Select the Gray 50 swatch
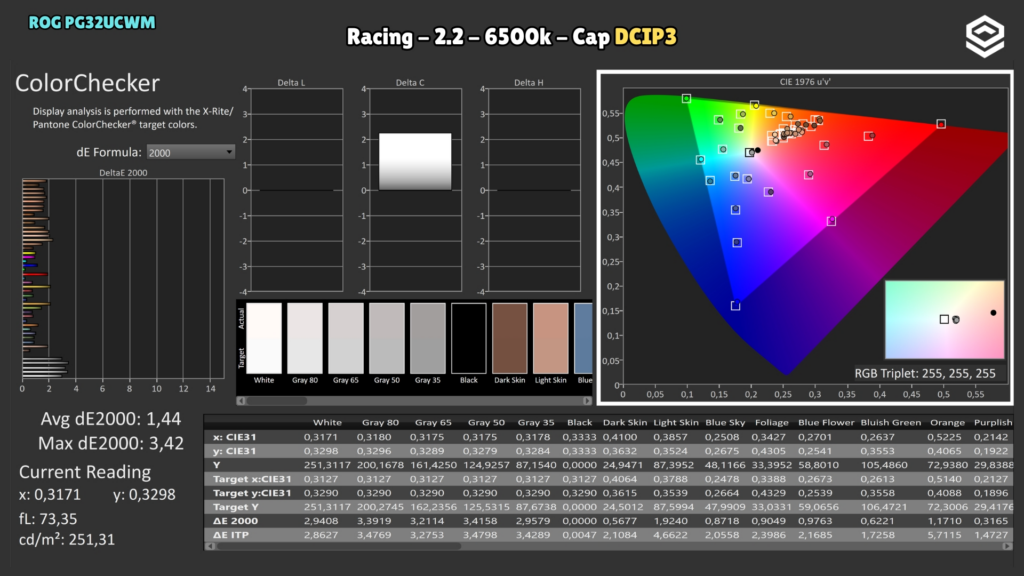The width and height of the screenshot is (1024, 576). pyautogui.click(x=387, y=338)
